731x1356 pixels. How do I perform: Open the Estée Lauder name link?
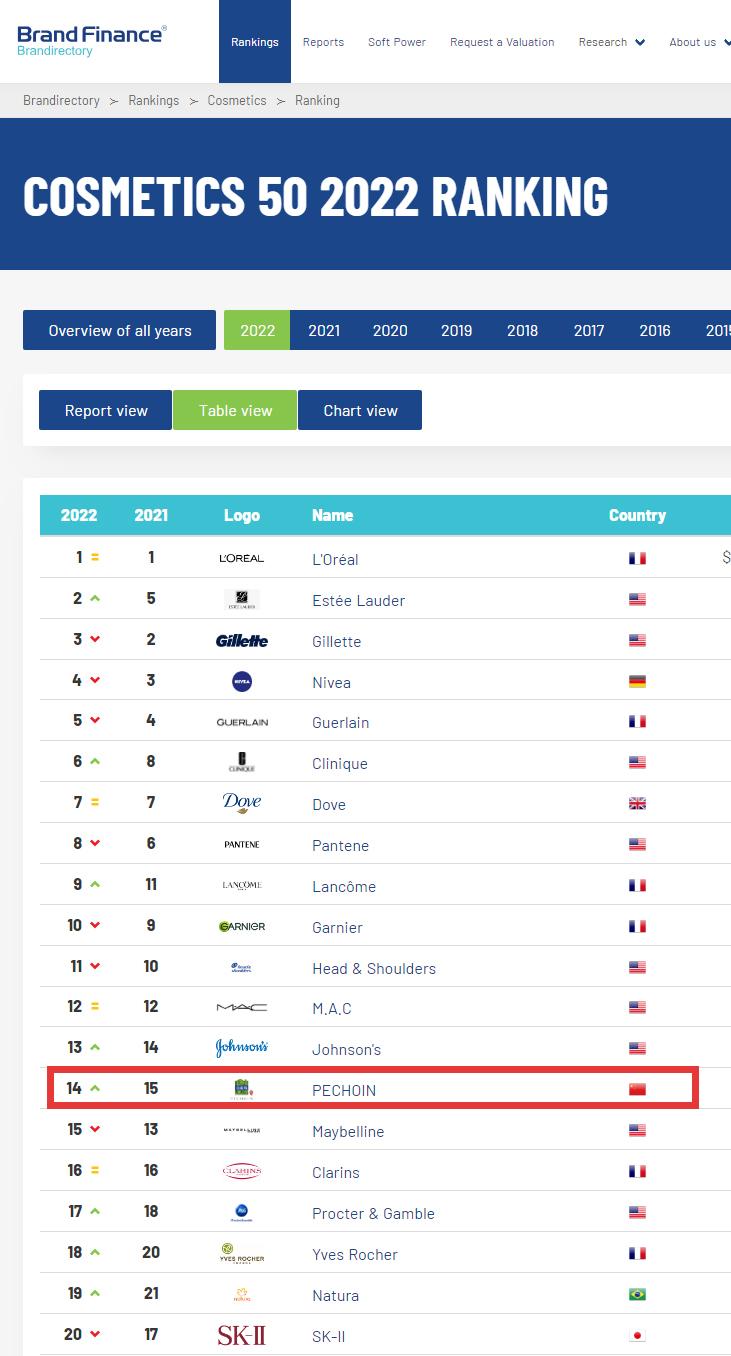[358, 600]
